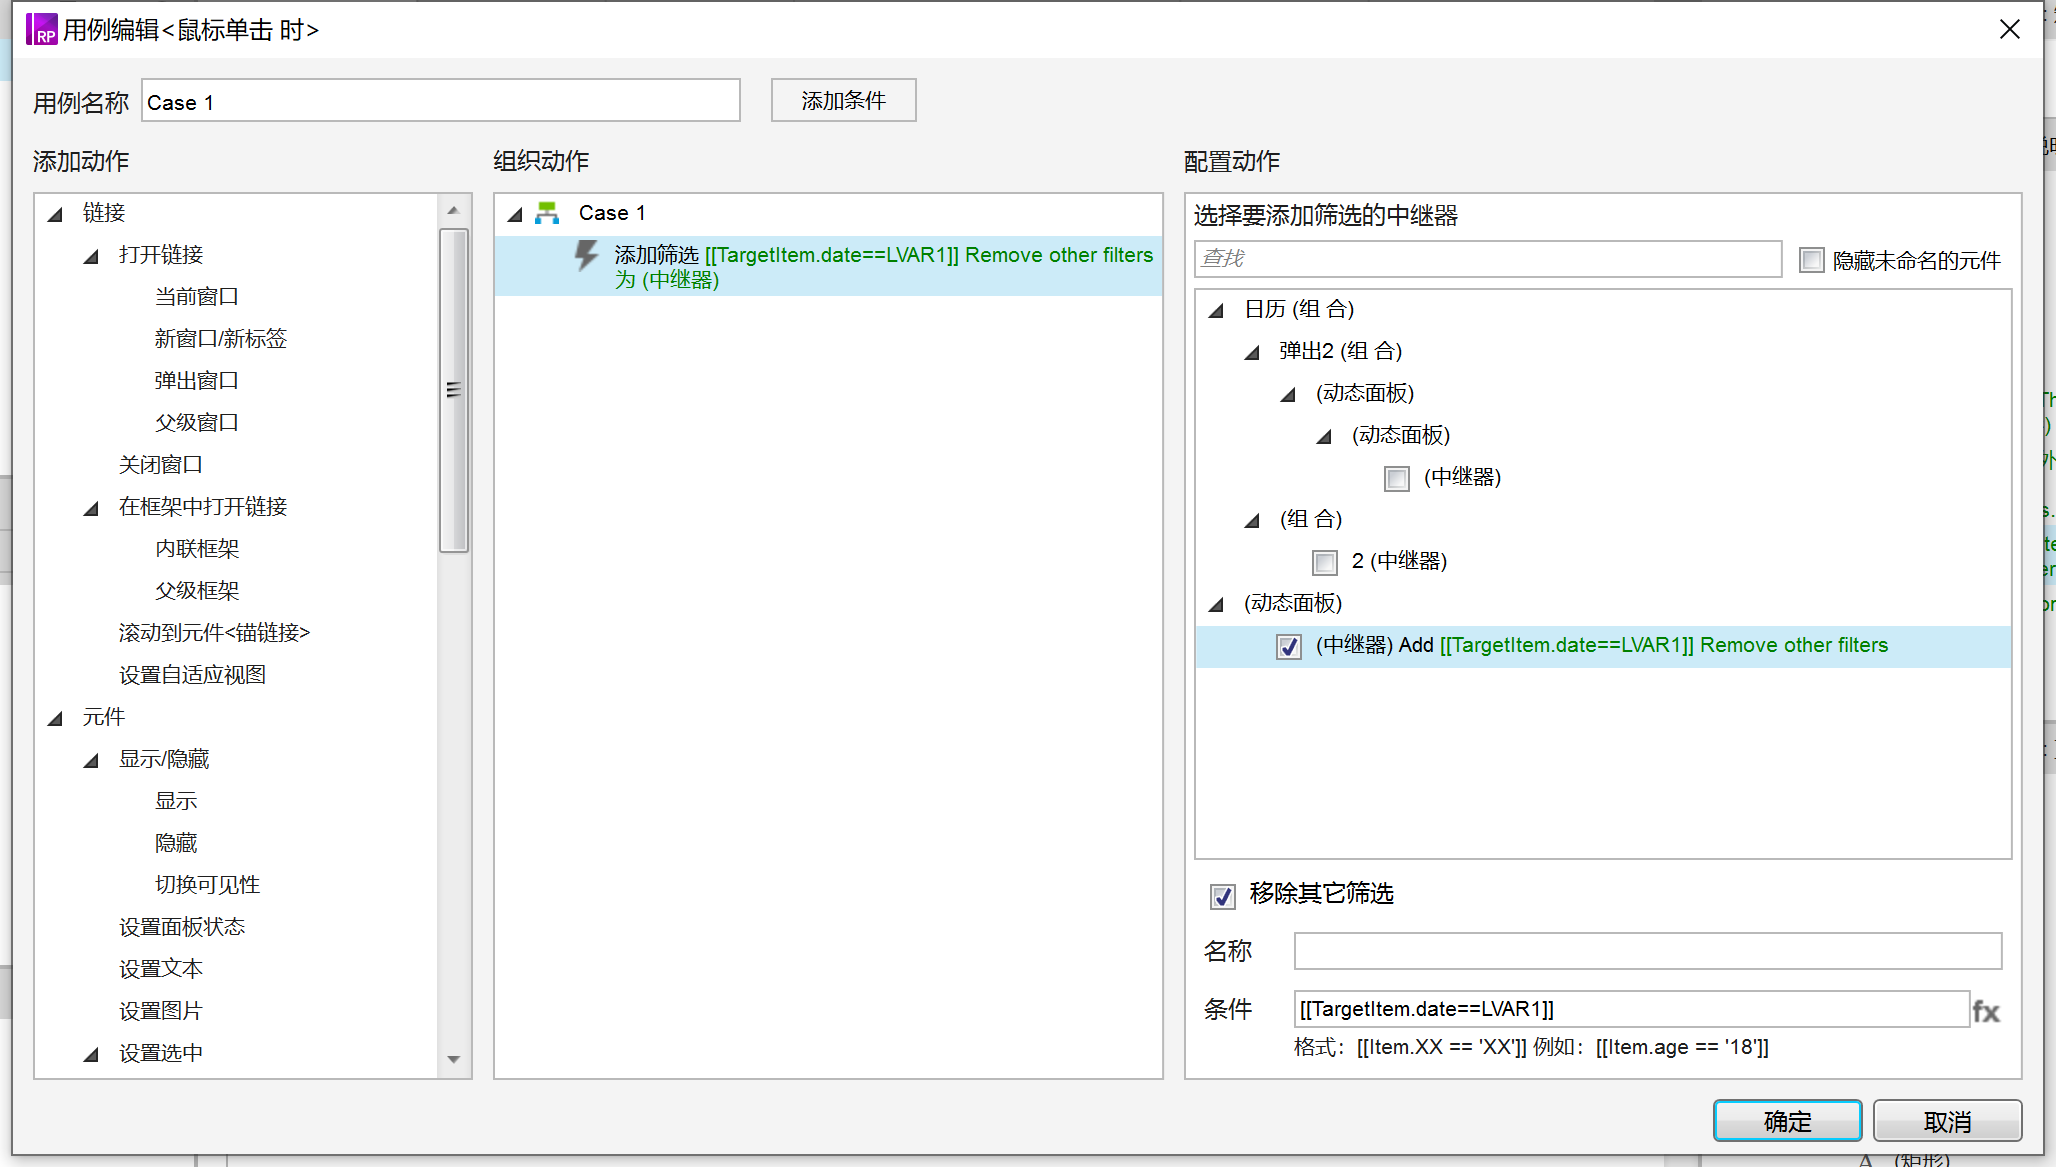
Task: Click the scroll up arrow in actions list
Action: pyautogui.click(x=453, y=210)
